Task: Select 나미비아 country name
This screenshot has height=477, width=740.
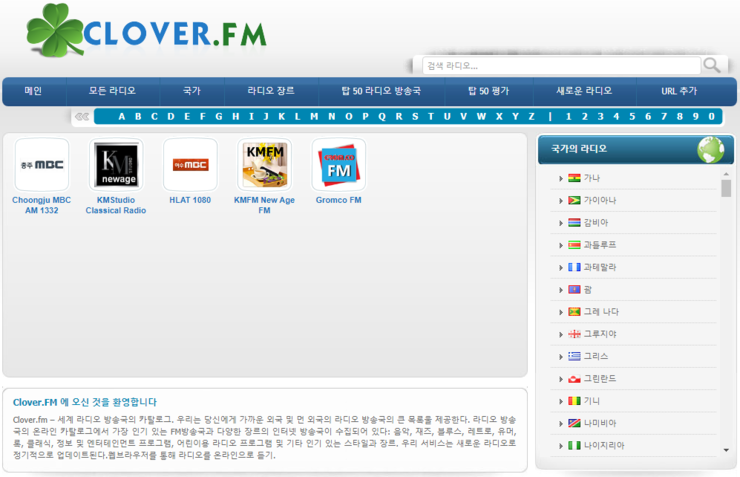Action: click(x=600, y=423)
